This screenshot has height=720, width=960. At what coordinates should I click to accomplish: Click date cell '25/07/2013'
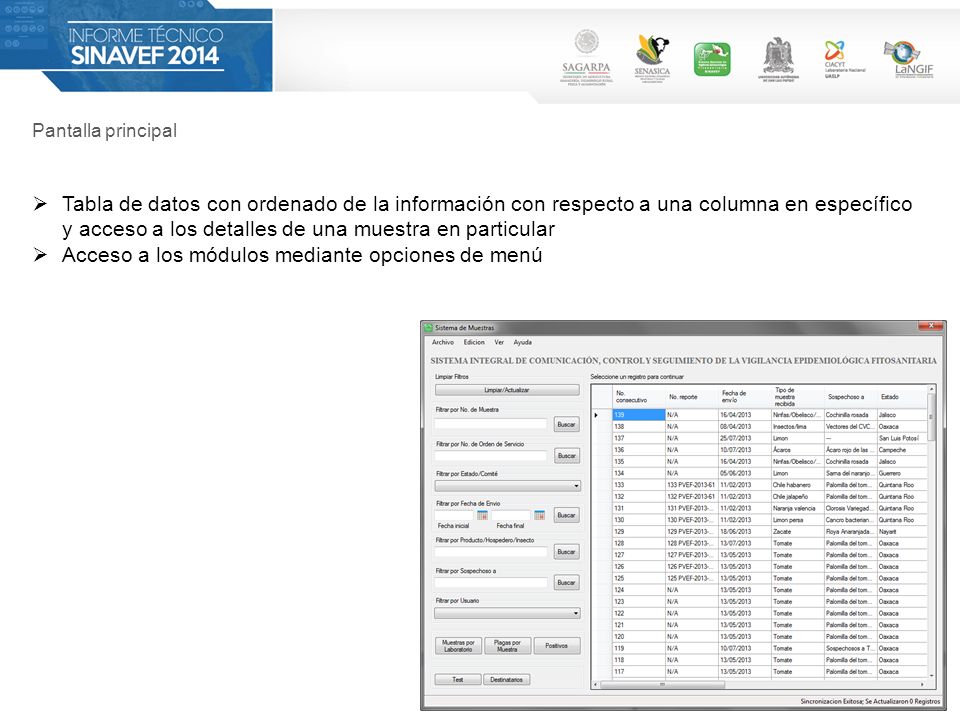coord(744,438)
